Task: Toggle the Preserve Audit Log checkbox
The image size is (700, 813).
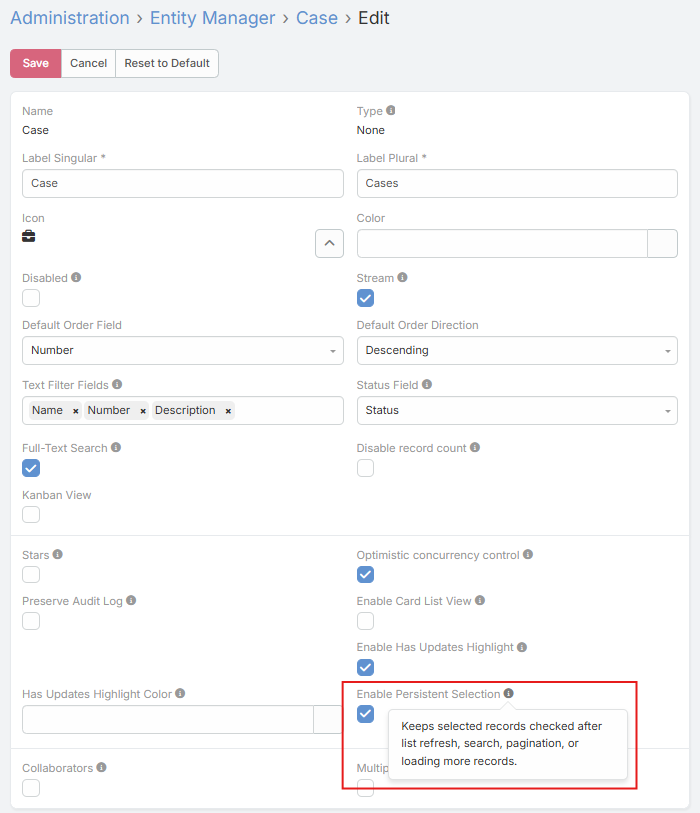Action: (x=31, y=621)
